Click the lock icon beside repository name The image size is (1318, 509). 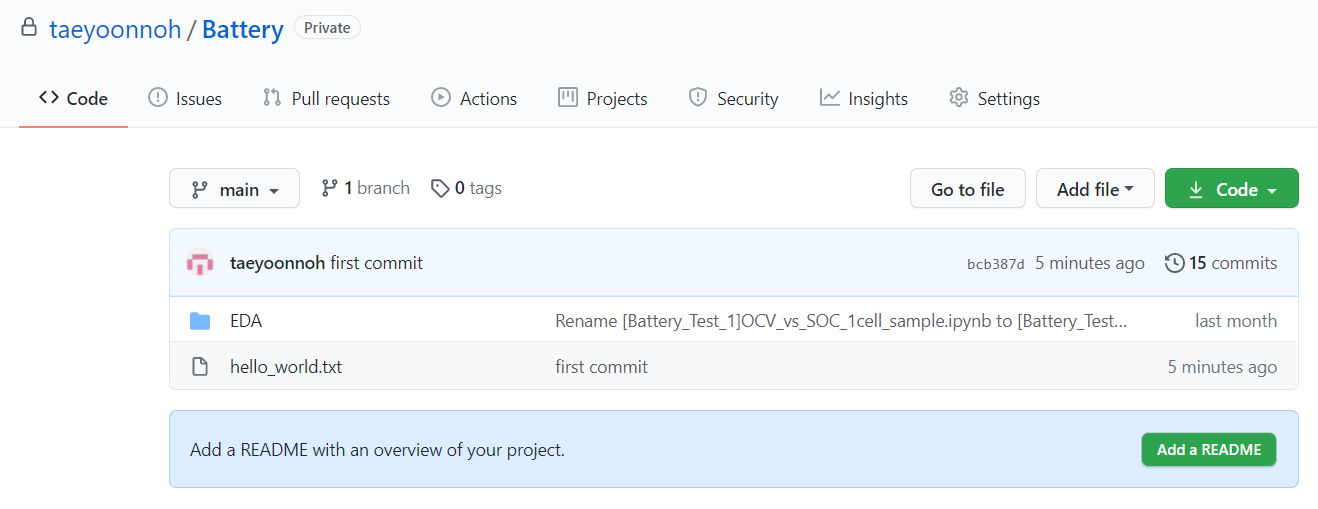pos(29,28)
